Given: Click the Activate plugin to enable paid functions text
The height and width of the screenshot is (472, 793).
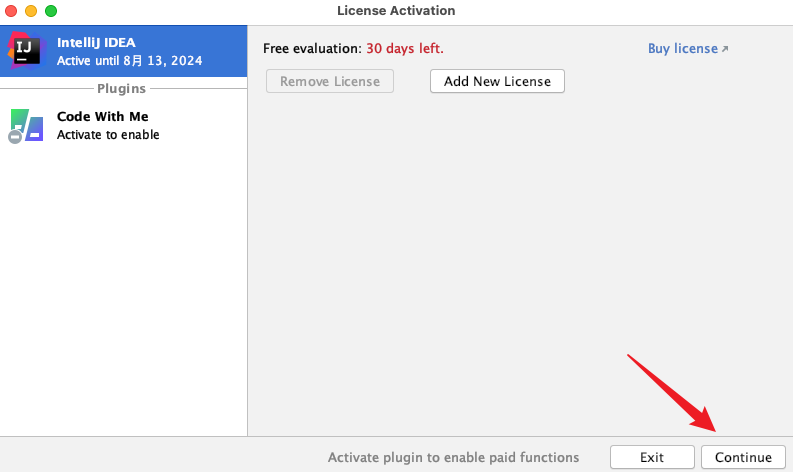Looking at the screenshot, I should 453,457.
